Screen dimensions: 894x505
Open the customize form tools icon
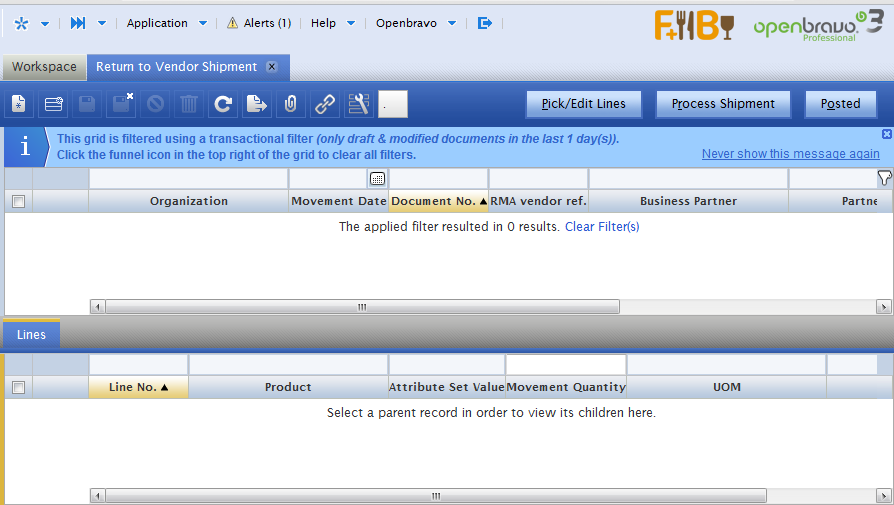click(359, 104)
